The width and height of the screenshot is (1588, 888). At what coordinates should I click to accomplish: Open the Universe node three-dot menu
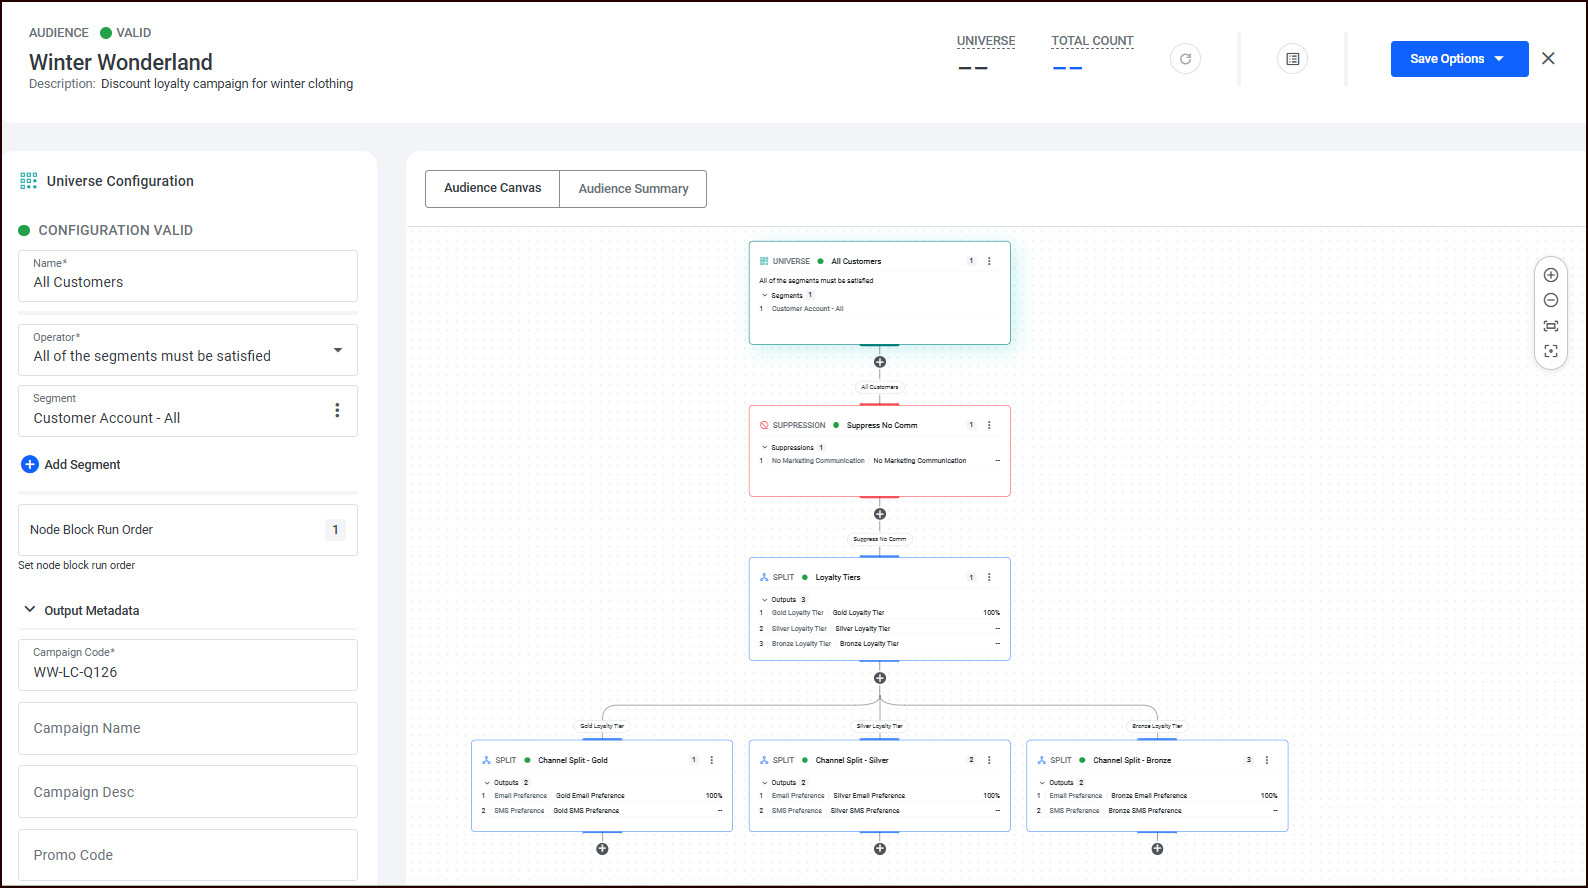[x=989, y=261]
